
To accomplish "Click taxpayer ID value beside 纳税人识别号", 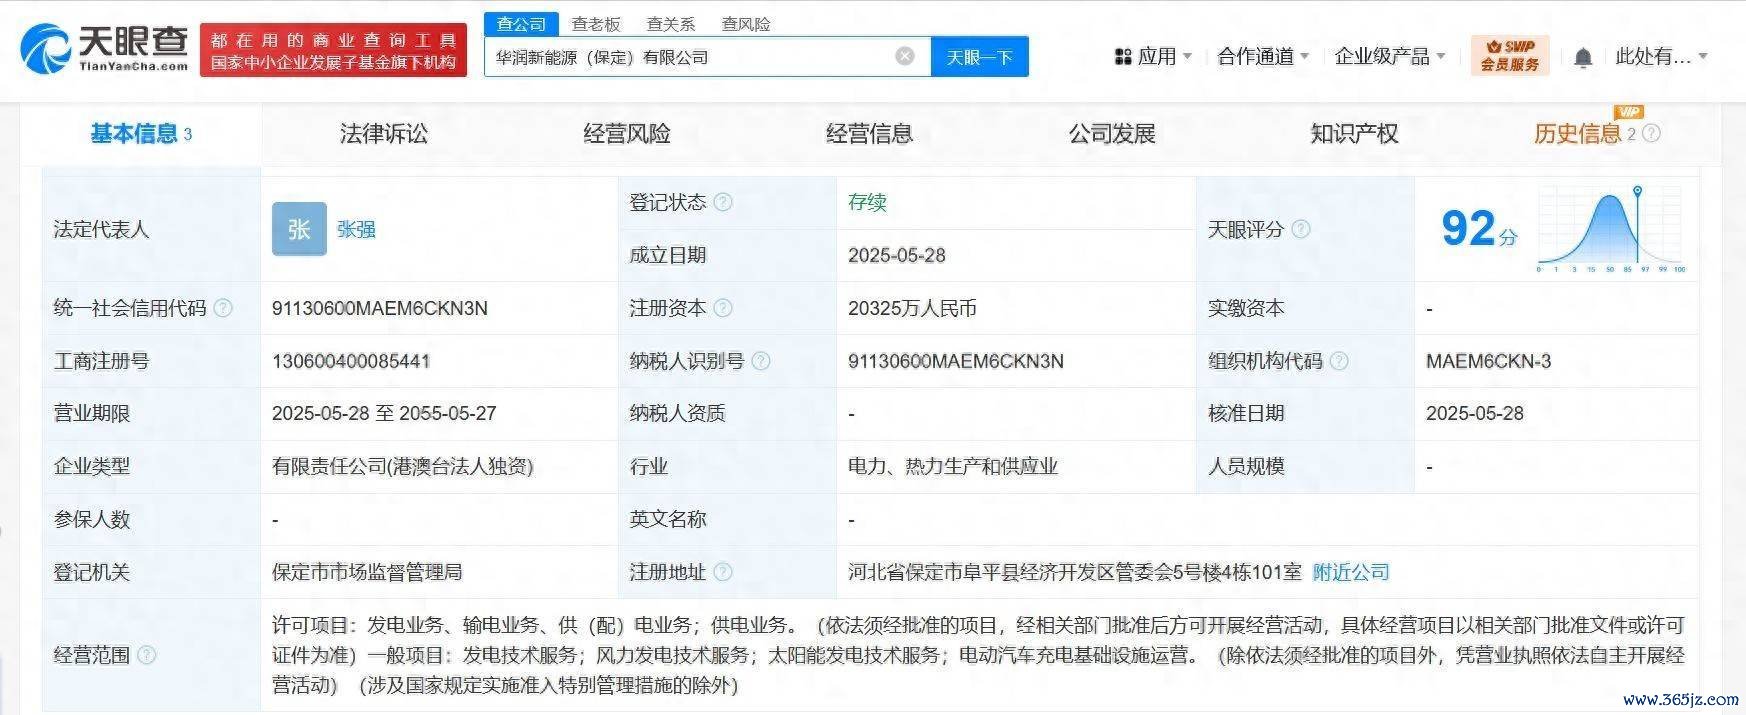I will pos(956,361).
